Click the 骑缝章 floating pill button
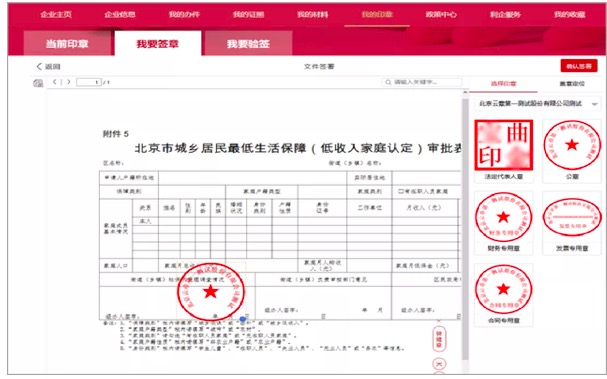607x379 pixels. [x=439, y=339]
